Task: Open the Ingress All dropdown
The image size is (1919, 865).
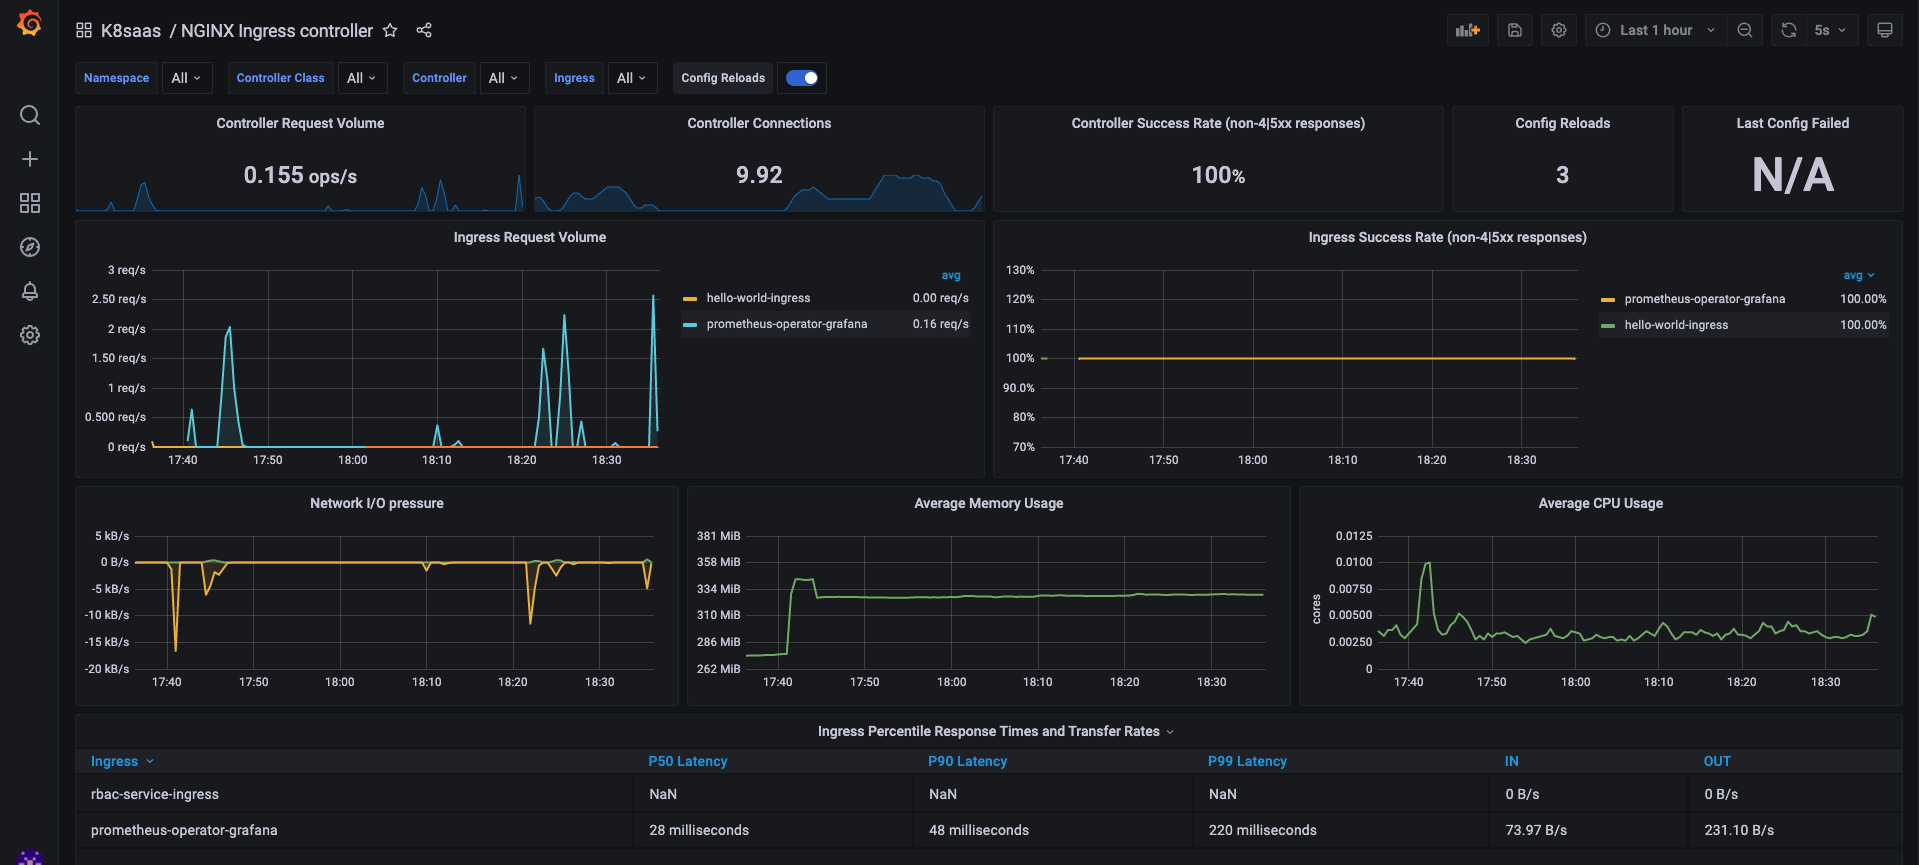Action: point(631,78)
